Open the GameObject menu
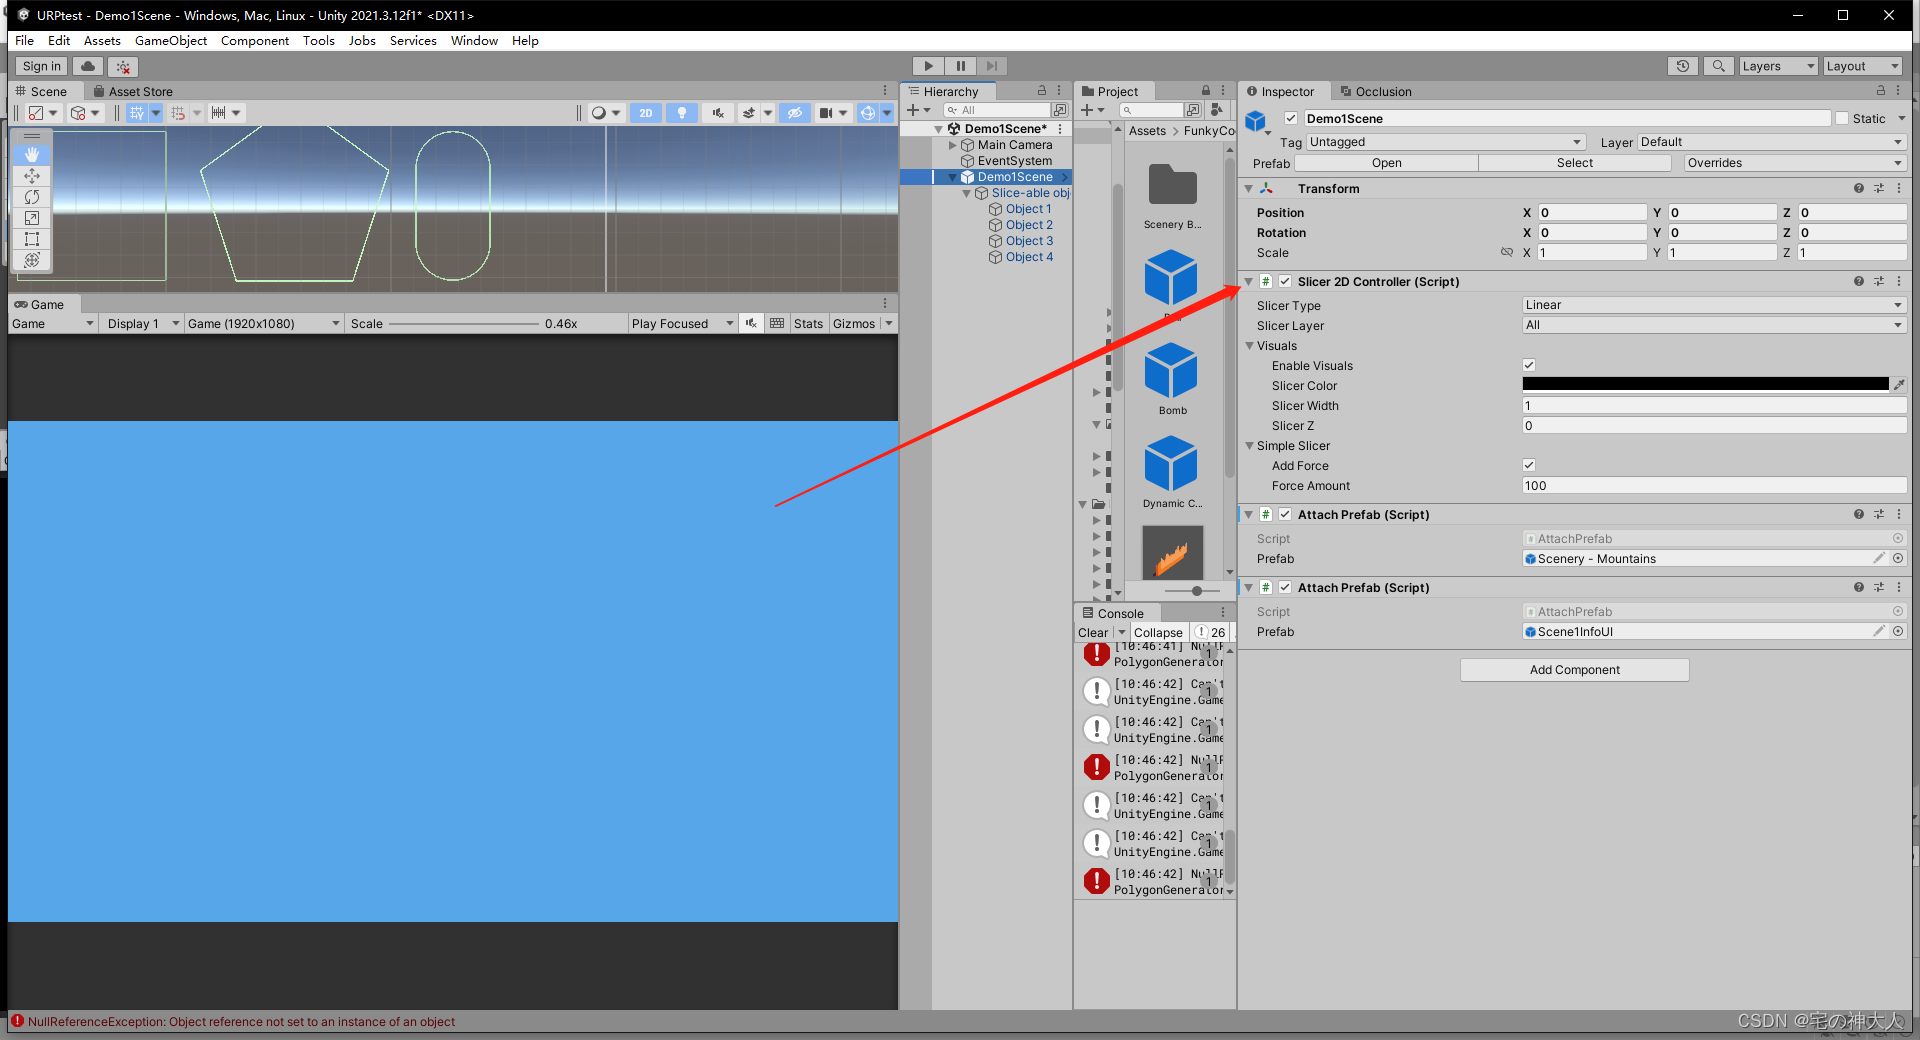The height and width of the screenshot is (1040, 1920). (171, 40)
